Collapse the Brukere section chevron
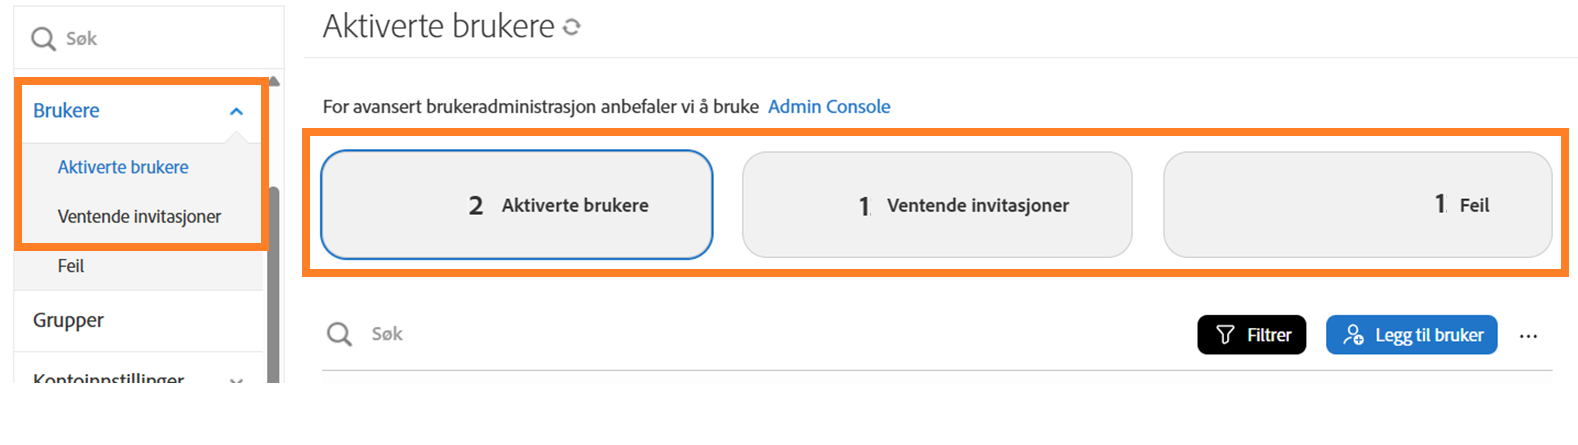Image resolution: width=1578 pixels, height=445 pixels. (x=236, y=111)
